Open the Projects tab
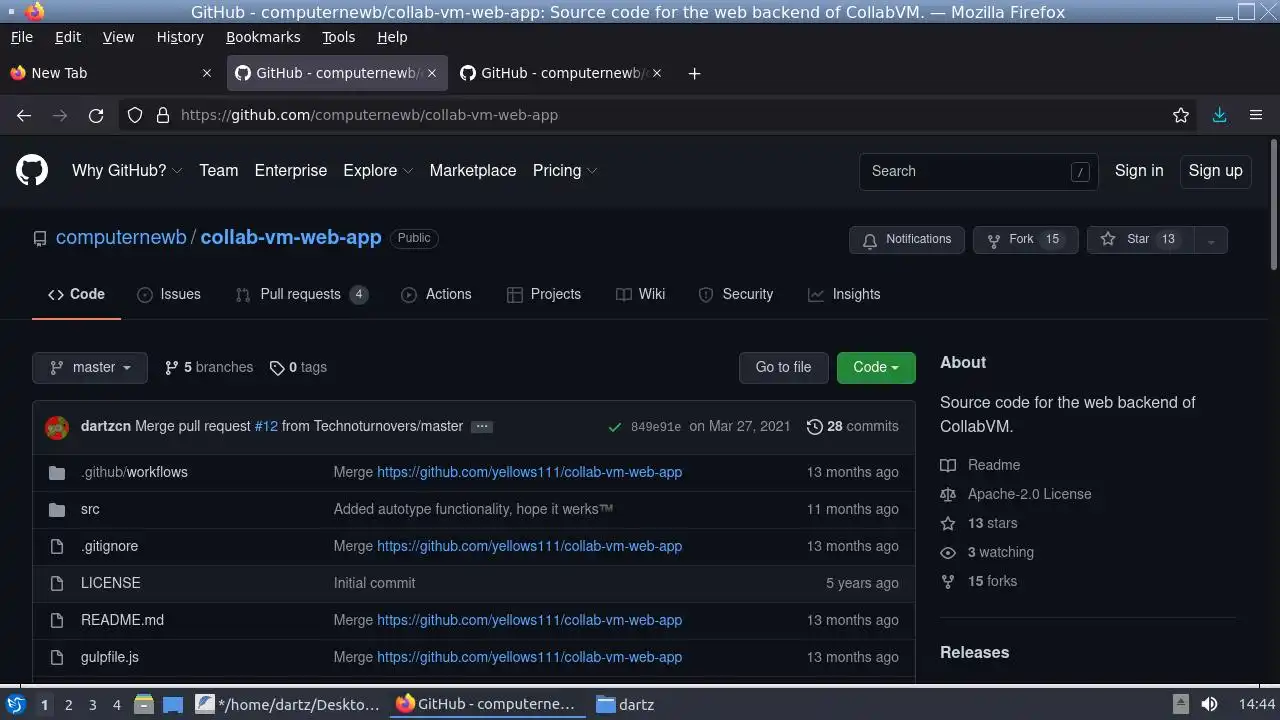 point(544,295)
